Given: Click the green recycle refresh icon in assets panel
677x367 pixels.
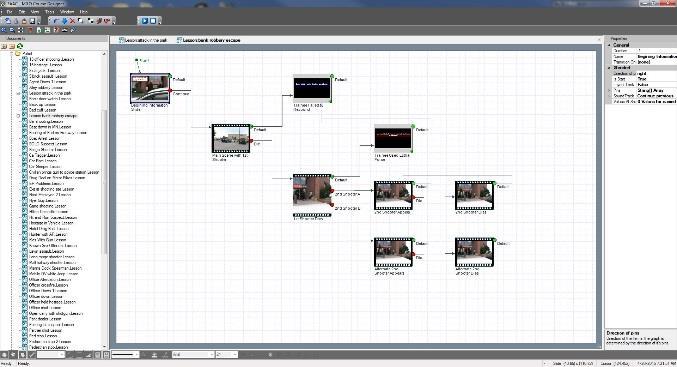Looking at the screenshot, I should tap(20, 46).
